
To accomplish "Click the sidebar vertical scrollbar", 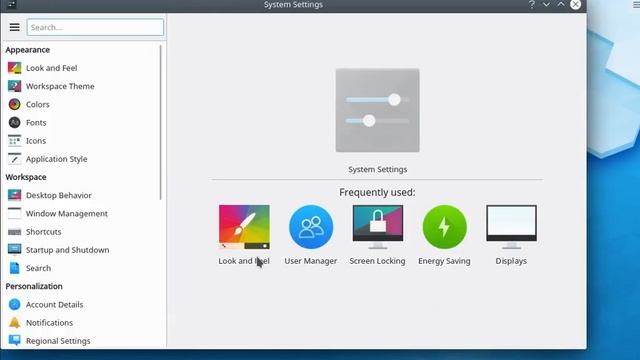I will point(161,122).
